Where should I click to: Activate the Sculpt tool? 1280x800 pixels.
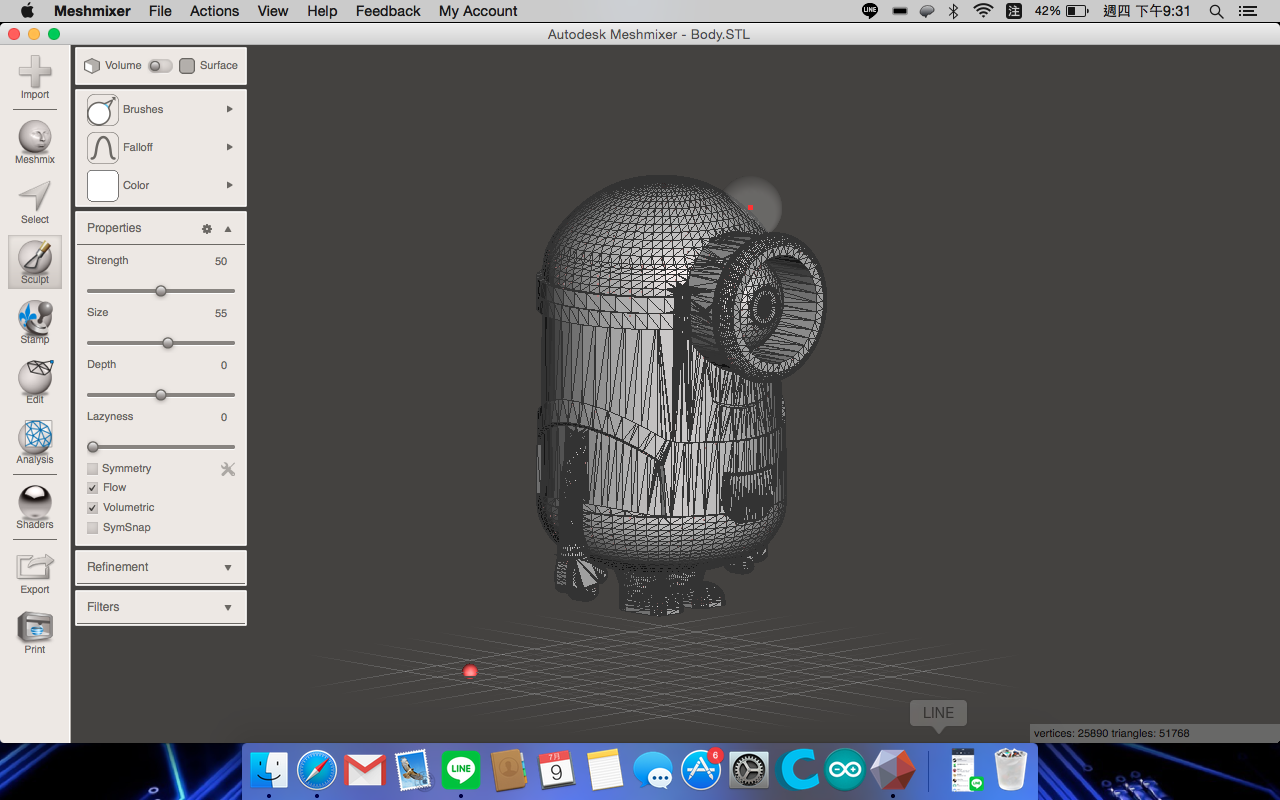click(x=35, y=262)
